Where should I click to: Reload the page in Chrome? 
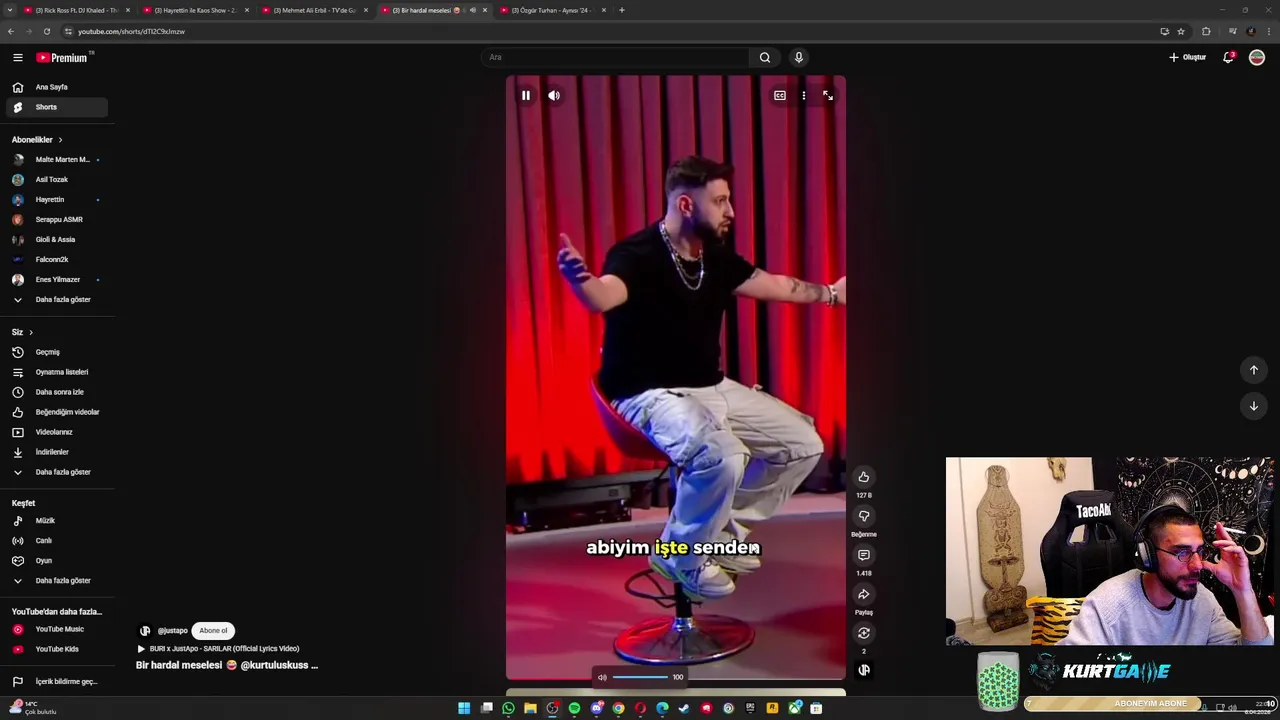pos(46,31)
